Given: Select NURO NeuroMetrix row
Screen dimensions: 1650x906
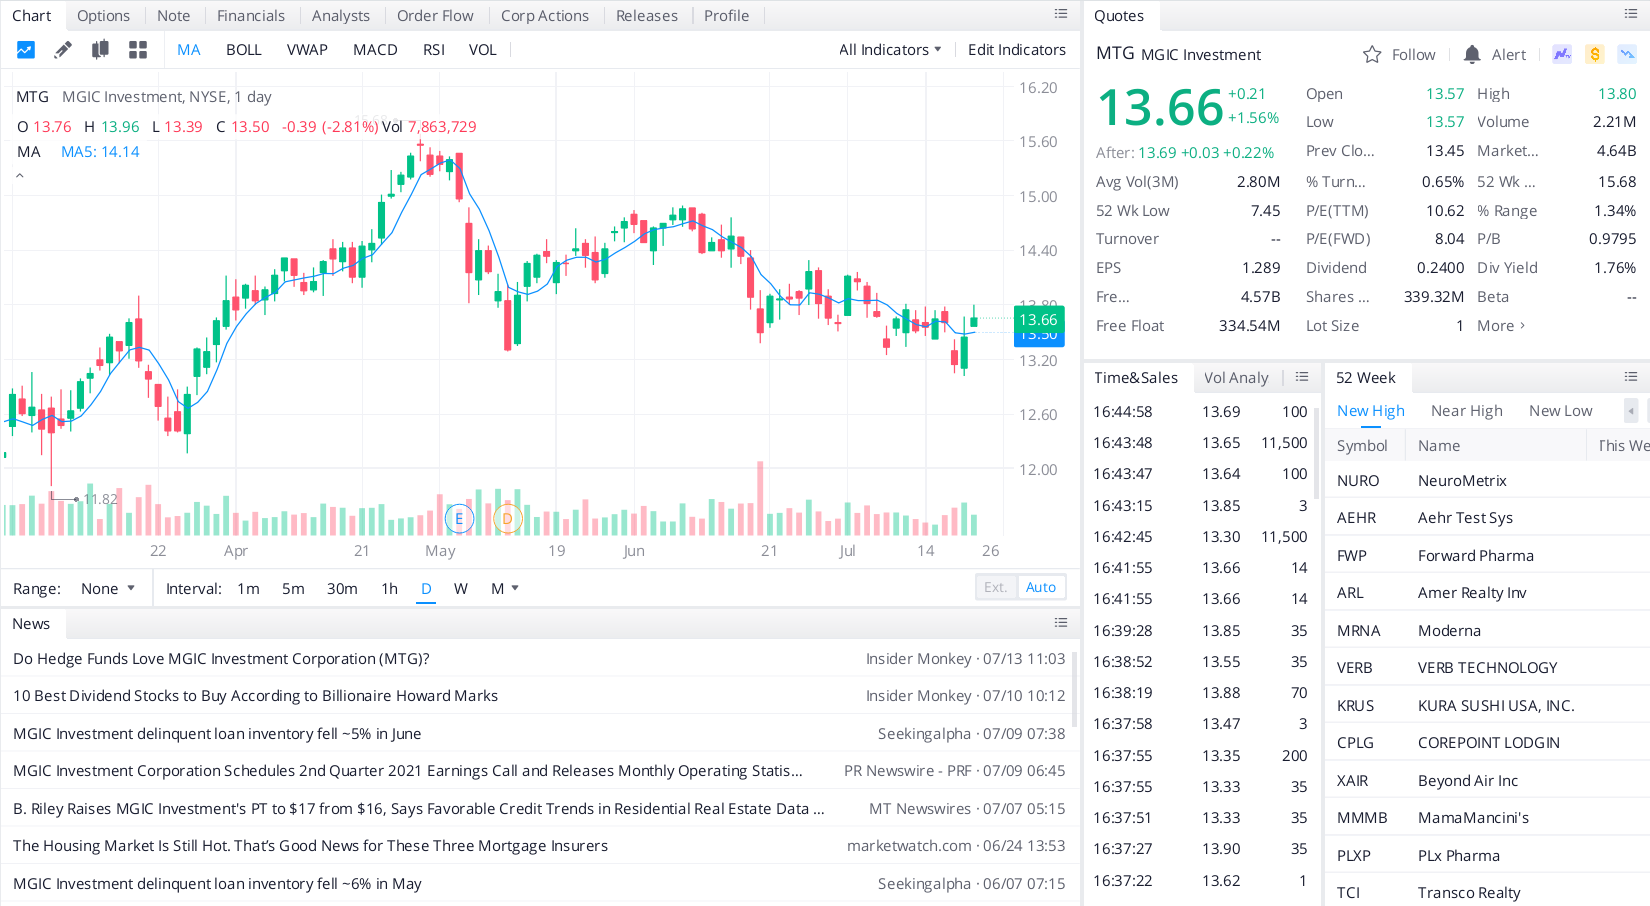Looking at the screenshot, I should (x=1487, y=481).
